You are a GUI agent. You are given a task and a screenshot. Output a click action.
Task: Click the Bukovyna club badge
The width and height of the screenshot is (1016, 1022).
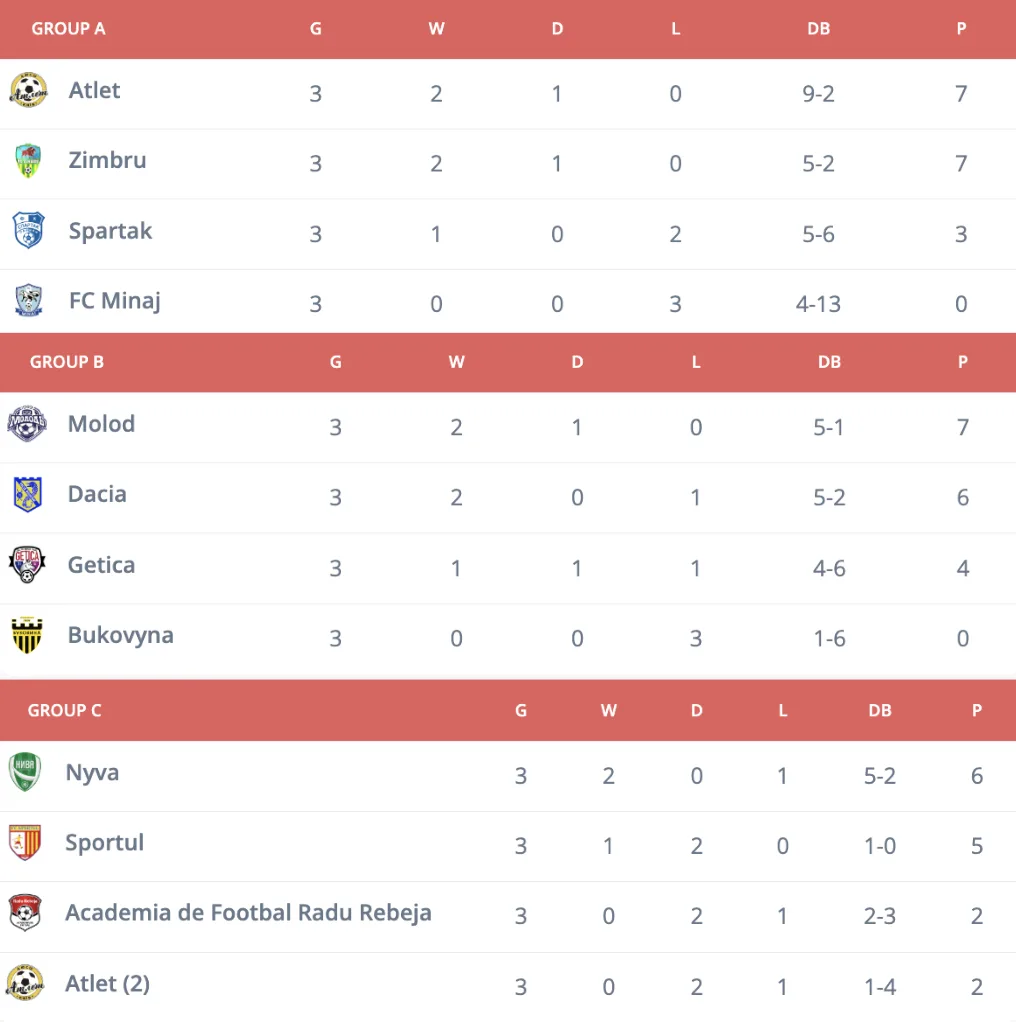click(x=27, y=635)
